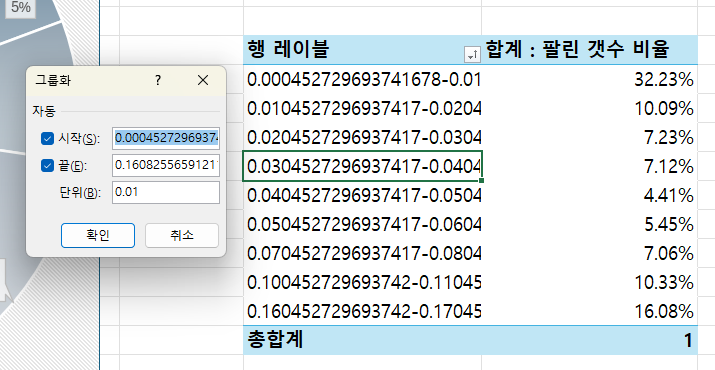The width and height of the screenshot is (715, 370).
Task: Select row label 0.0104527296937417-0.0204
Action: tap(363, 109)
